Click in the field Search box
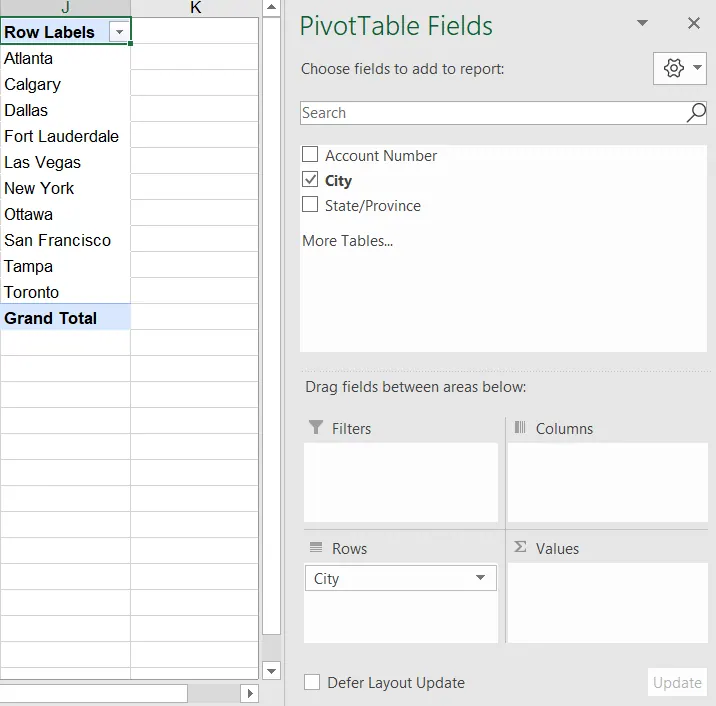The height and width of the screenshot is (706, 716). pos(490,113)
